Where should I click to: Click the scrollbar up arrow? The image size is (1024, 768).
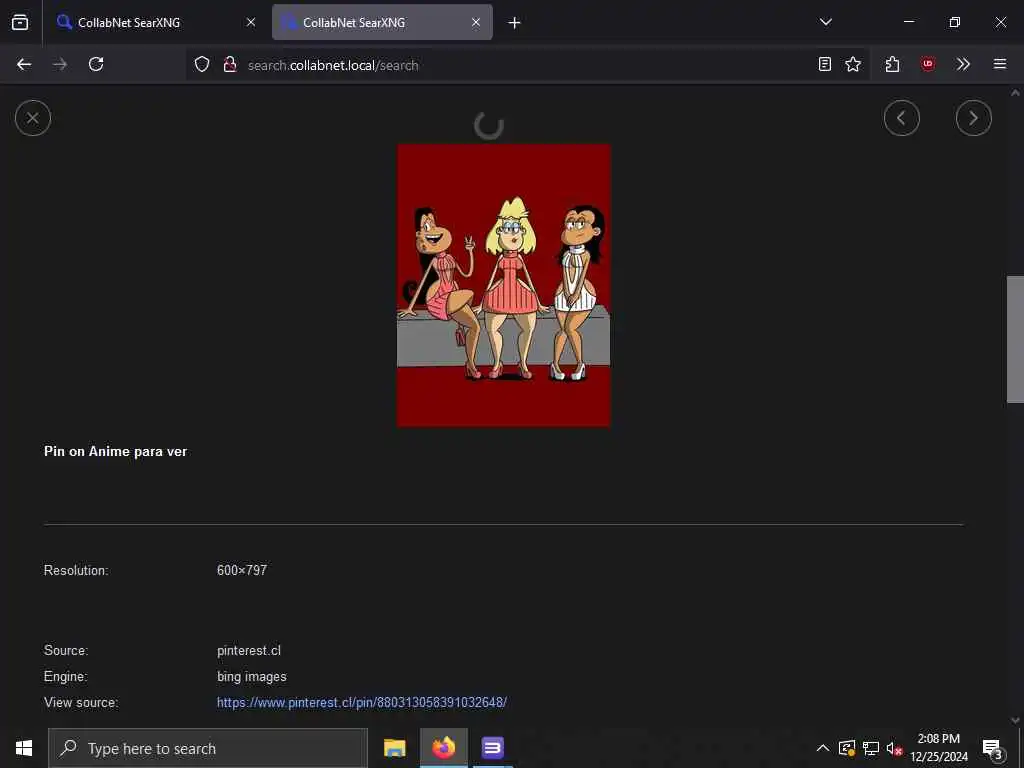point(1015,93)
